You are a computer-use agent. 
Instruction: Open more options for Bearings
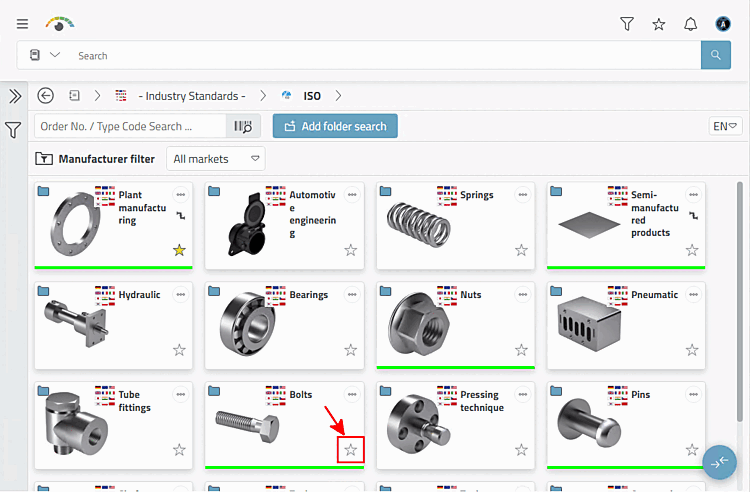pyautogui.click(x=352, y=295)
